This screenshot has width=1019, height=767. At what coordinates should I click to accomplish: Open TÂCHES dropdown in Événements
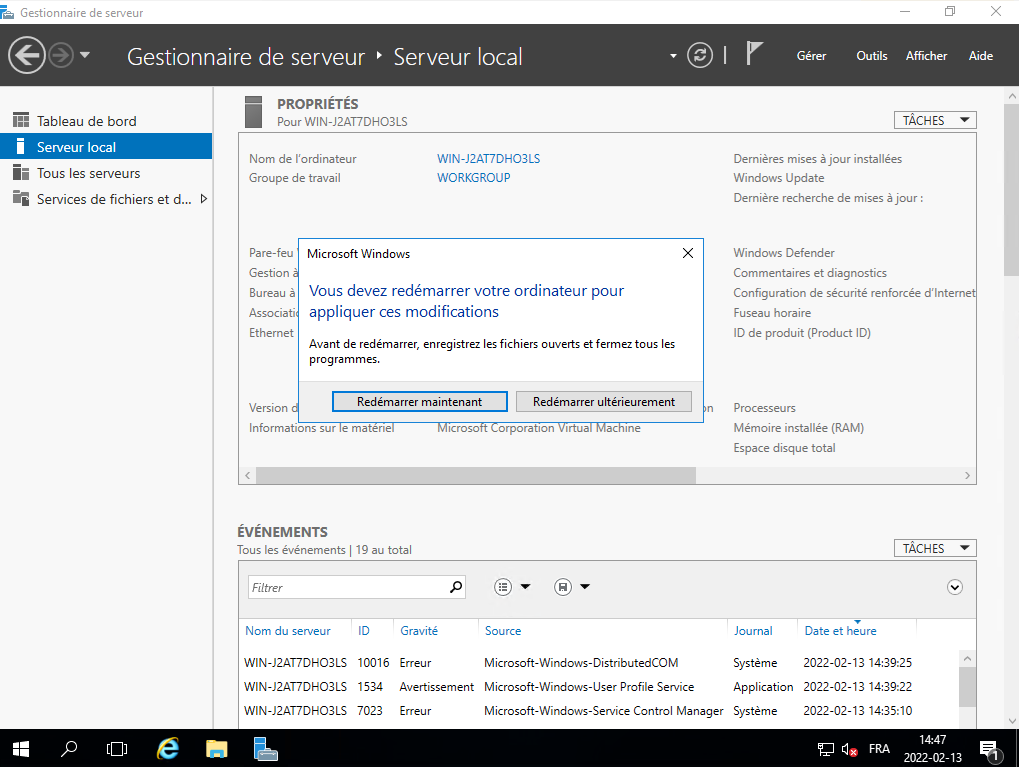[x=935, y=548]
